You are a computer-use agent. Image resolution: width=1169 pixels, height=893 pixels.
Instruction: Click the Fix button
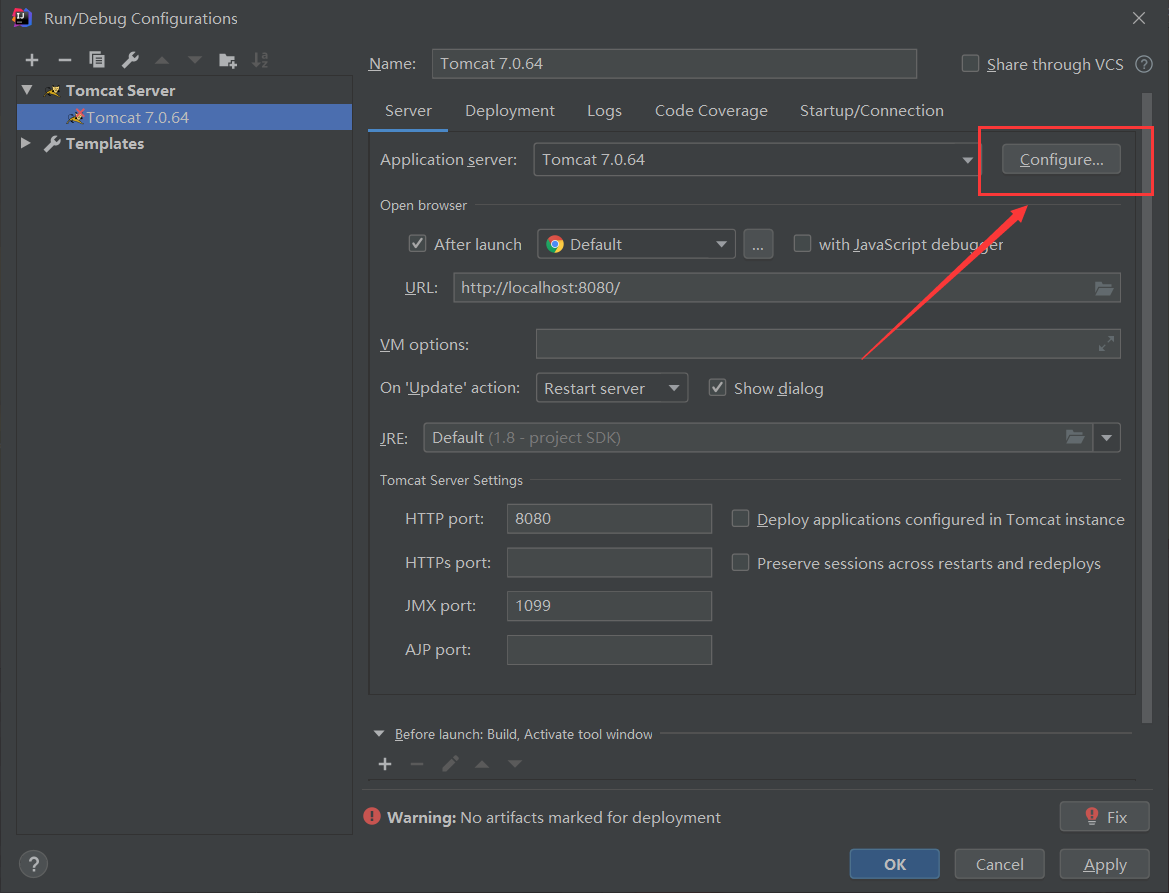(x=1105, y=817)
